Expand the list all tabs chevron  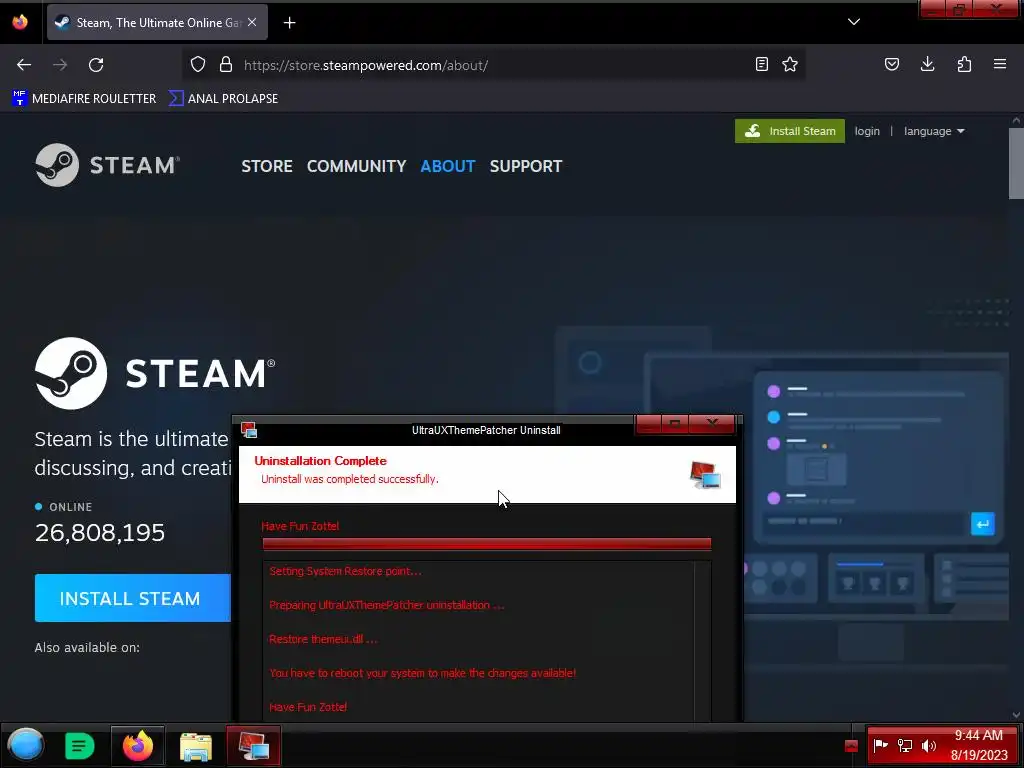pos(854,22)
